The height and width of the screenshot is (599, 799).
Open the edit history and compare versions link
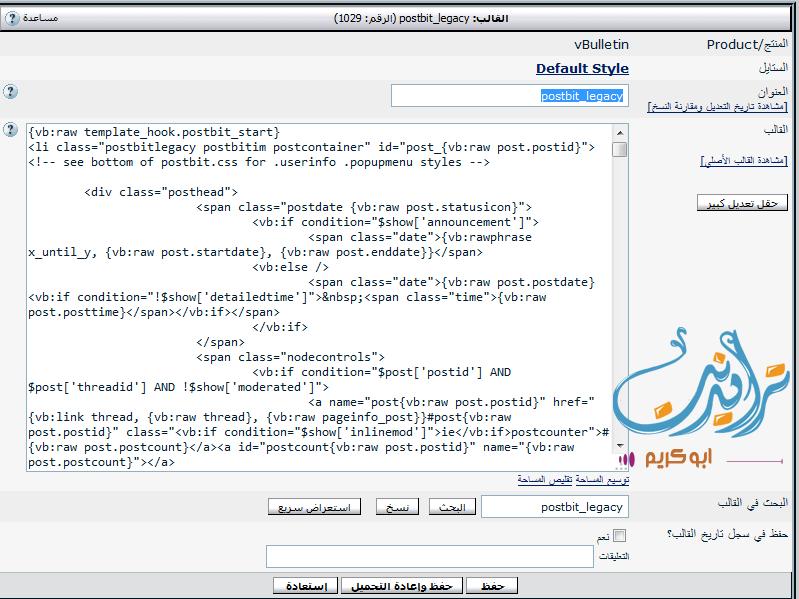tap(717, 106)
